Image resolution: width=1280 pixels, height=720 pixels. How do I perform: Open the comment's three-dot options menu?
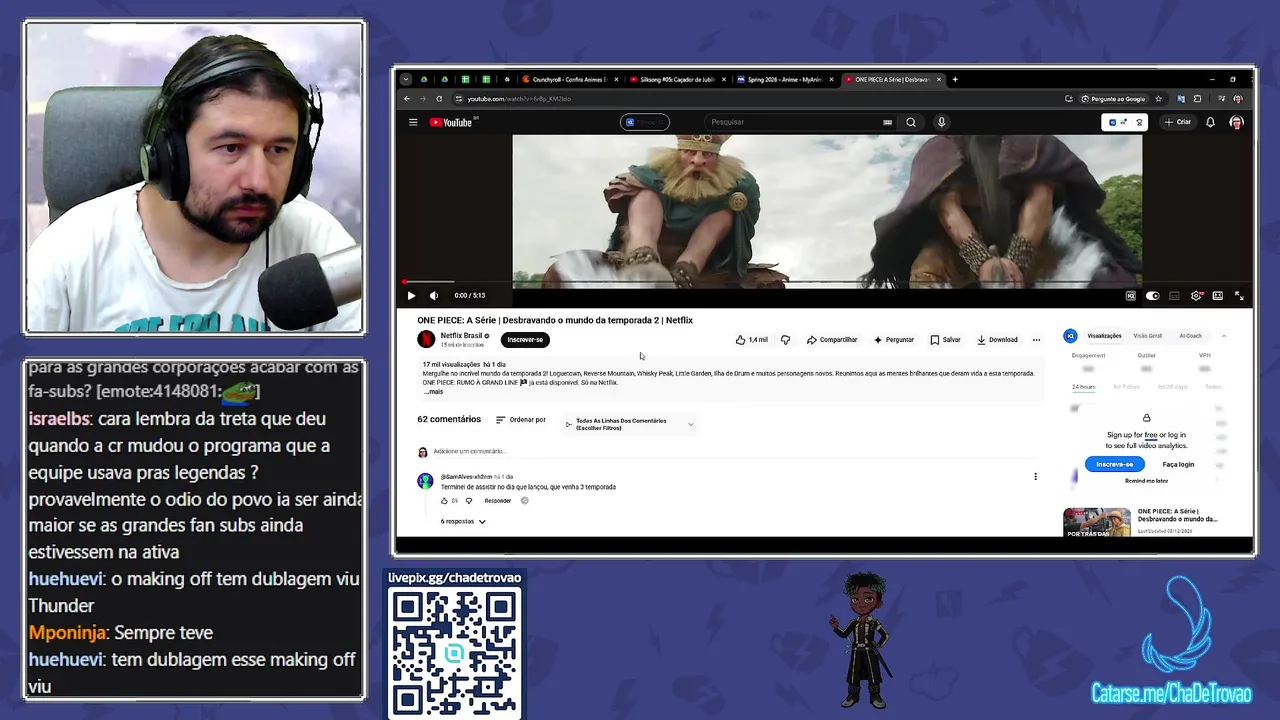tap(1035, 477)
